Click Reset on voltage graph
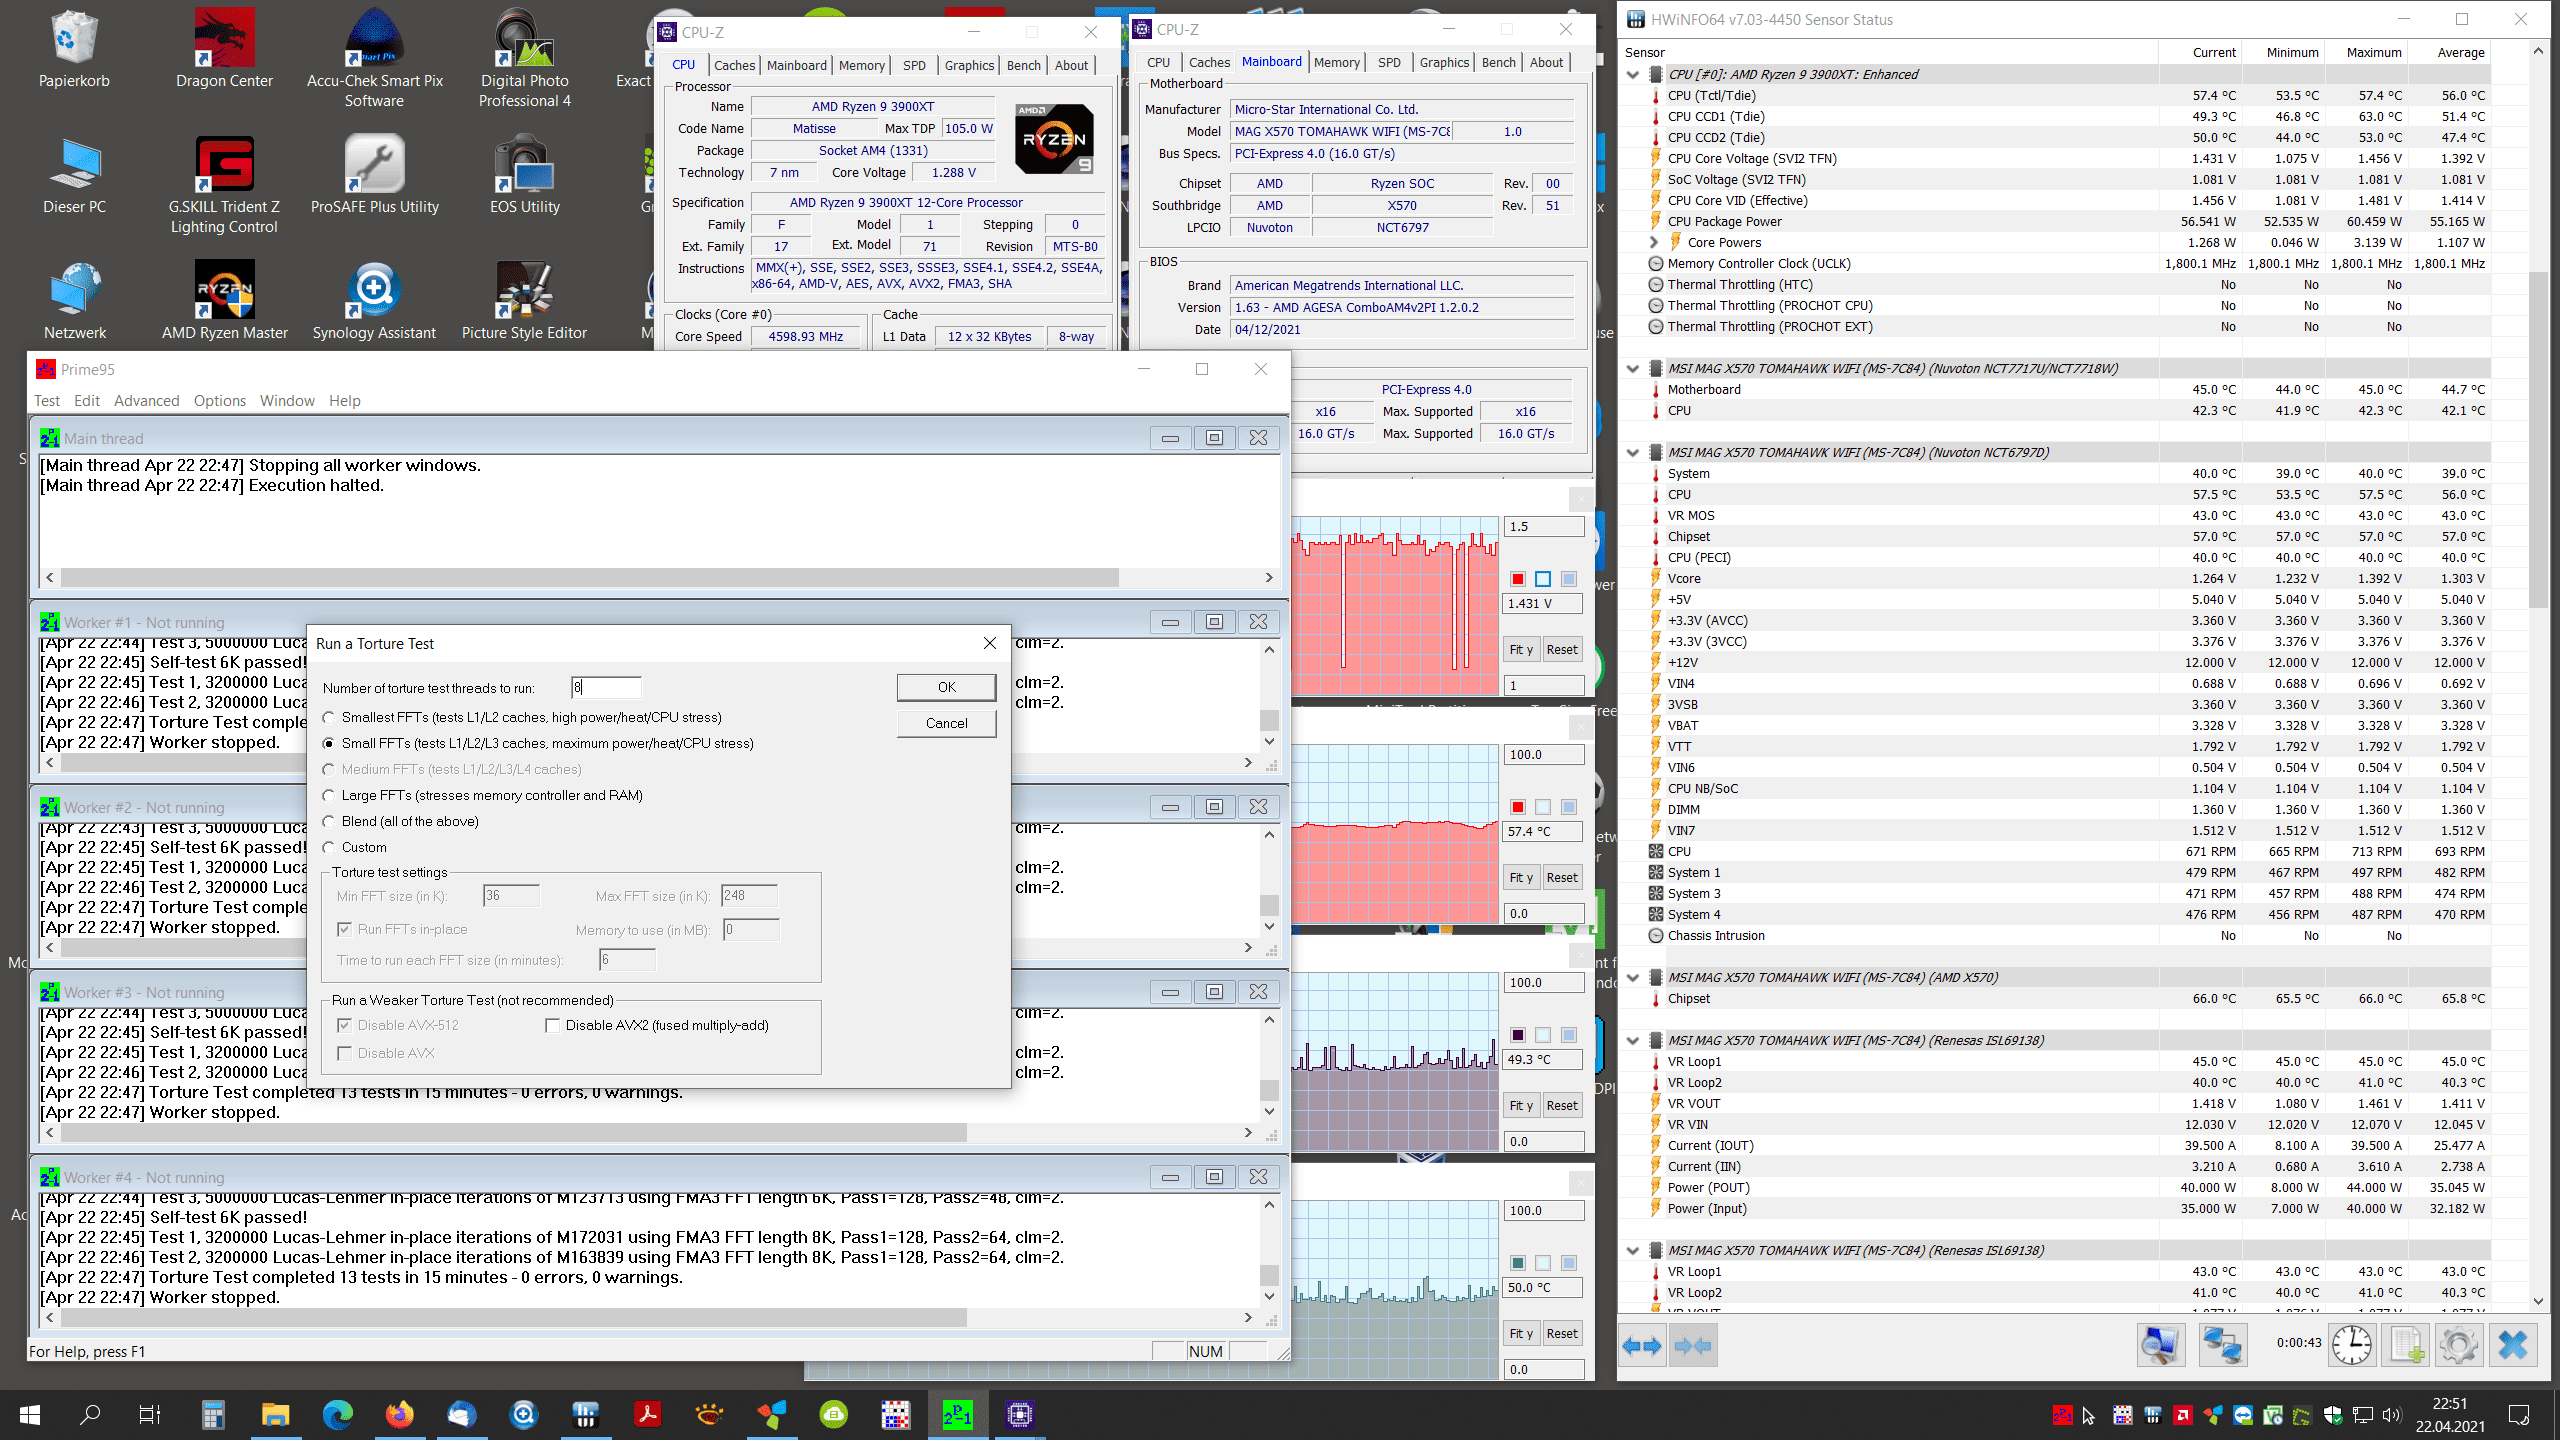2560x1440 pixels. (x=1562, y=649)
